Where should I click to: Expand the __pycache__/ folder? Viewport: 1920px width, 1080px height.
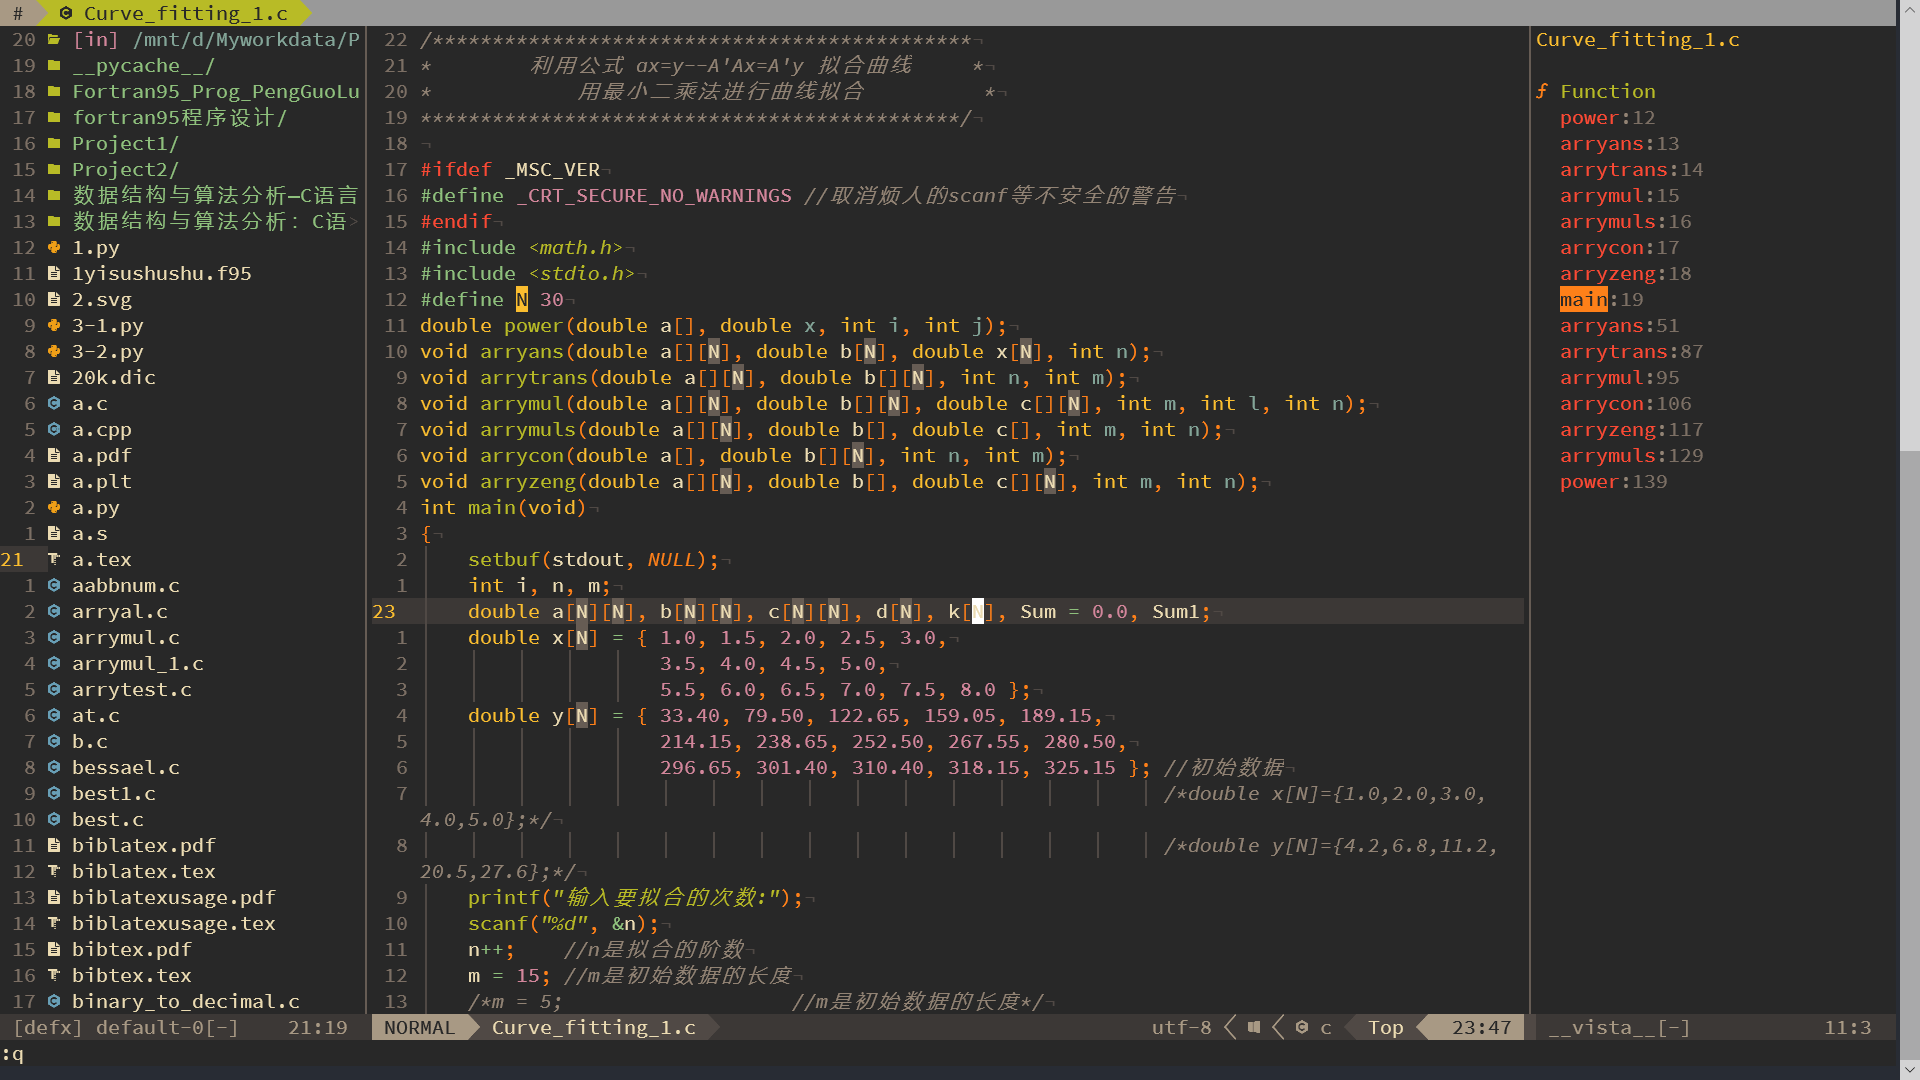pos(141,65)
